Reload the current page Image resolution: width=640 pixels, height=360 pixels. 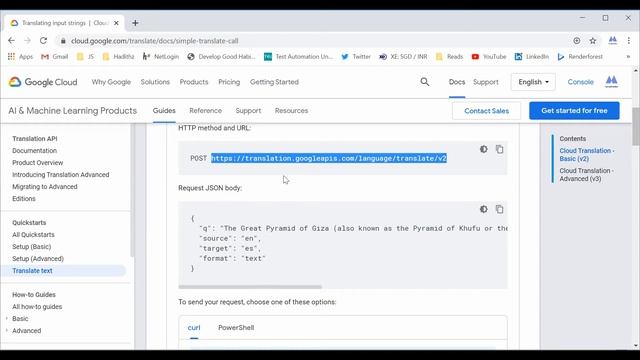(43, 41)
